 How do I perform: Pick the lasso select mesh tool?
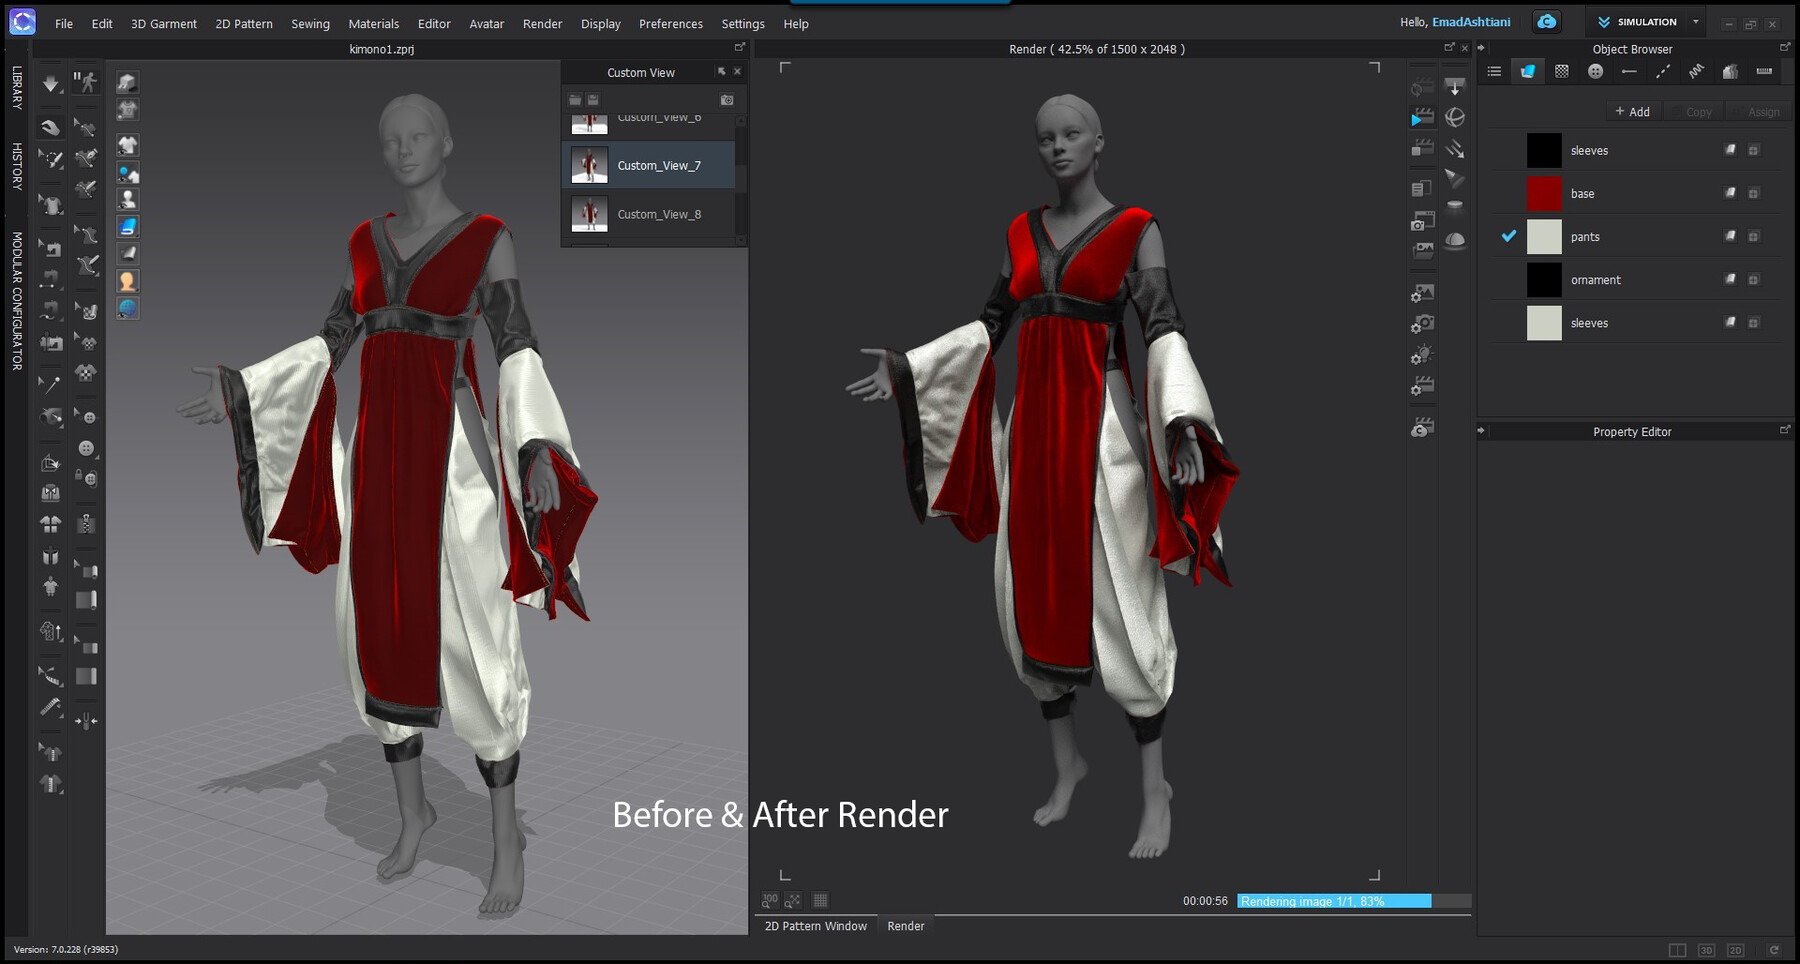point(50,159)
